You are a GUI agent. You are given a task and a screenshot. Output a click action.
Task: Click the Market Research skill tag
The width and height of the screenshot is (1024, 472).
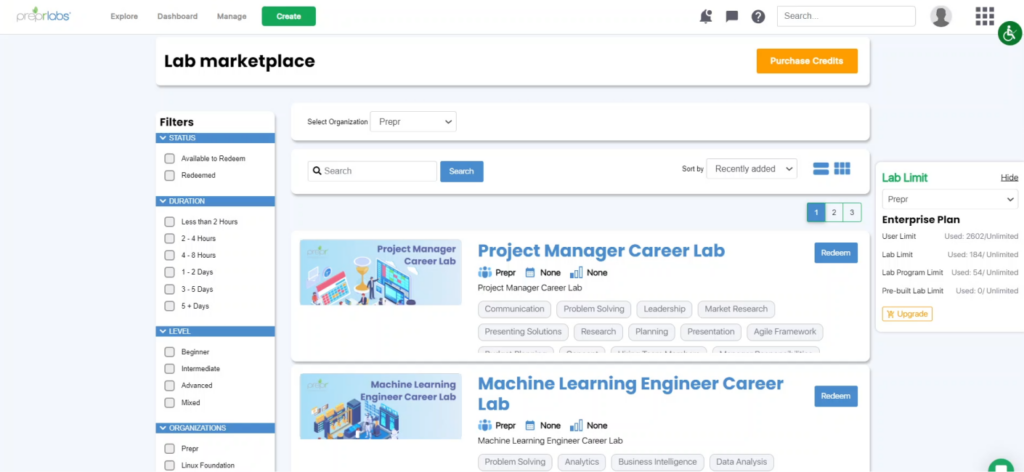coord(736,309)
